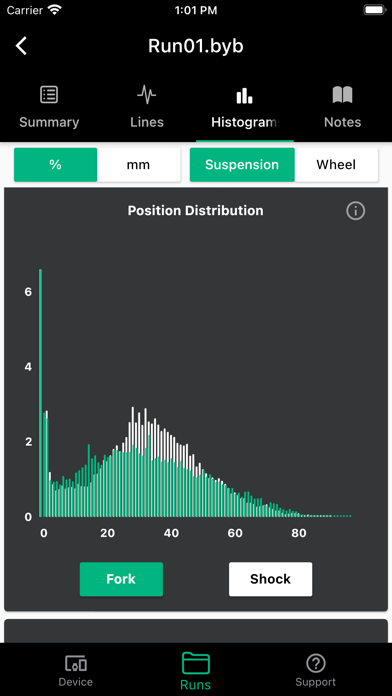
Task: Open the Position Distribution info icon
Action: (x=355, y=211)
